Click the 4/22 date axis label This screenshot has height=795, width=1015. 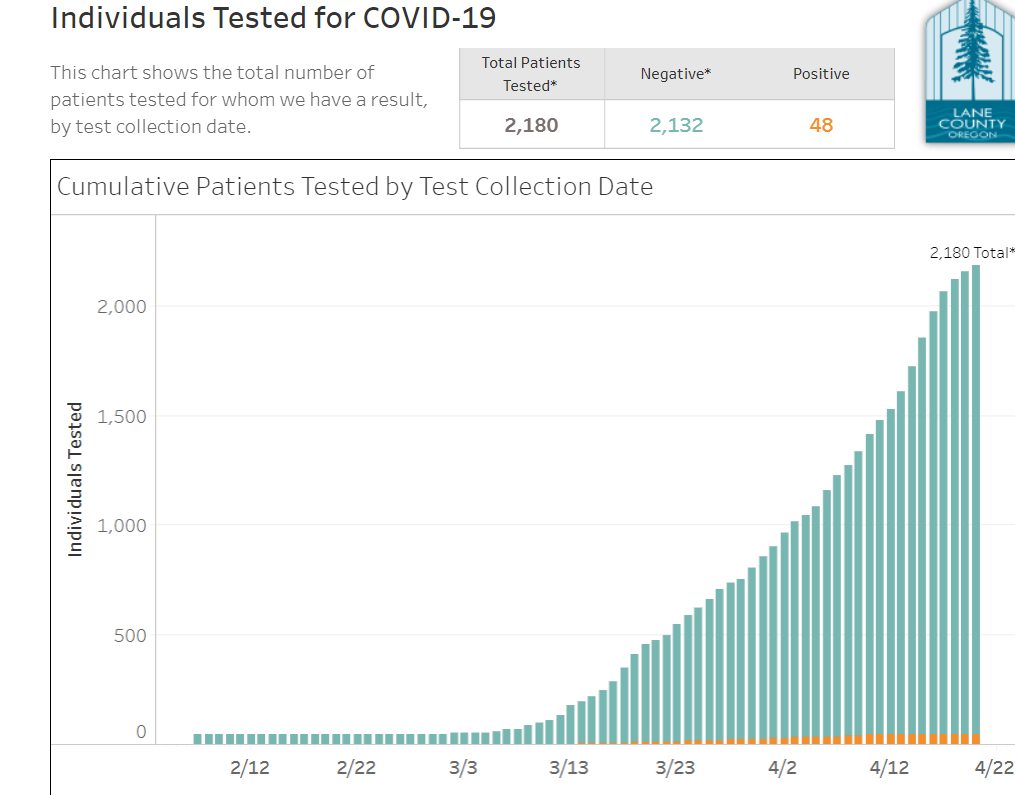tap(995, 768)
